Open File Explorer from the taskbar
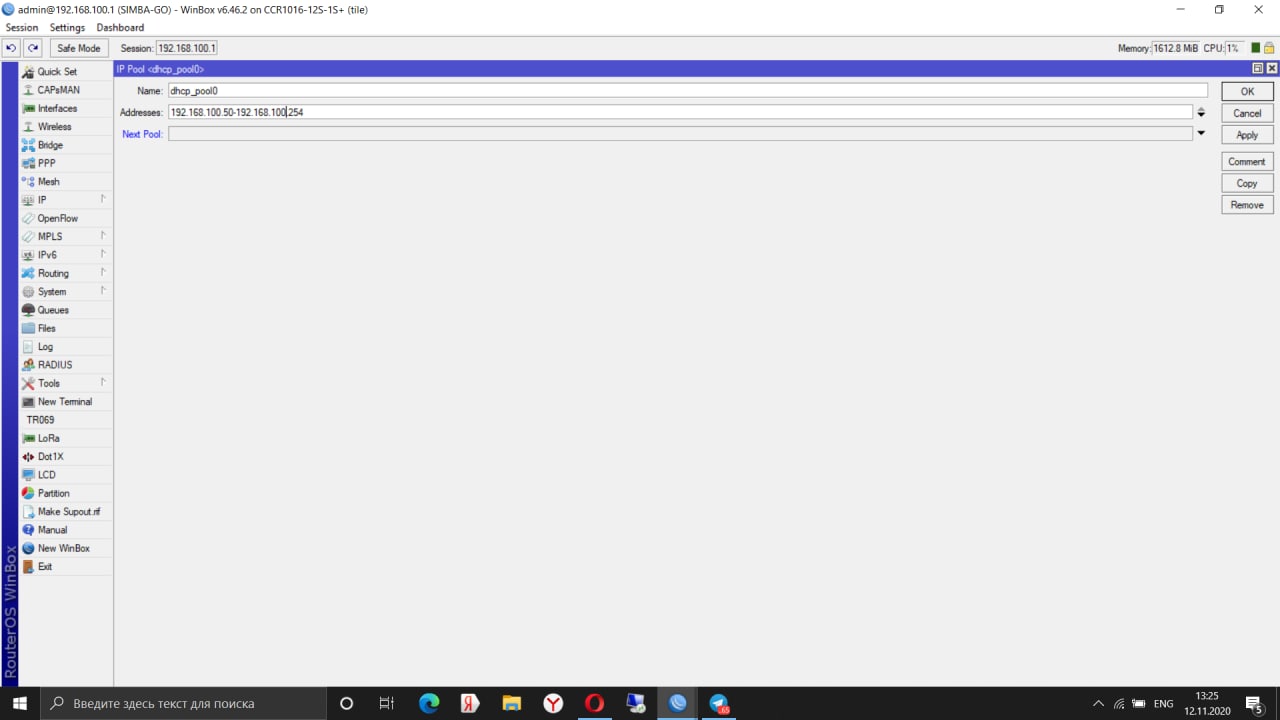 coord(511,703)
